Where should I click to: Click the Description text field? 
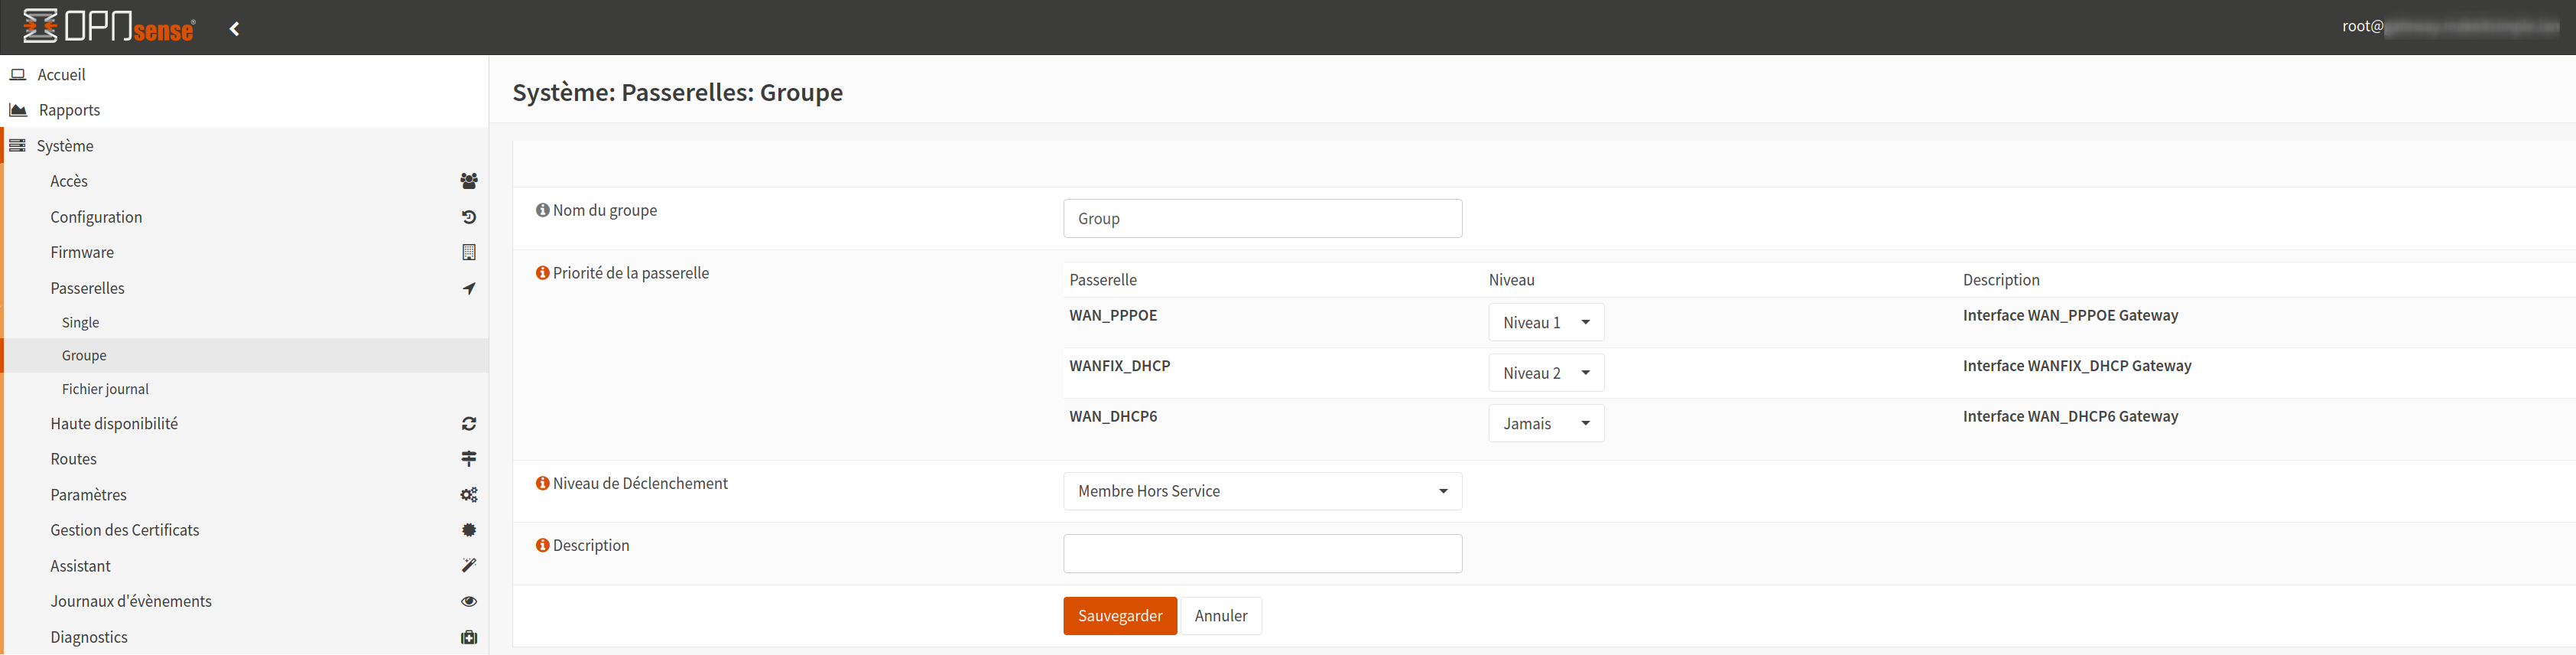click(1262, 554)
